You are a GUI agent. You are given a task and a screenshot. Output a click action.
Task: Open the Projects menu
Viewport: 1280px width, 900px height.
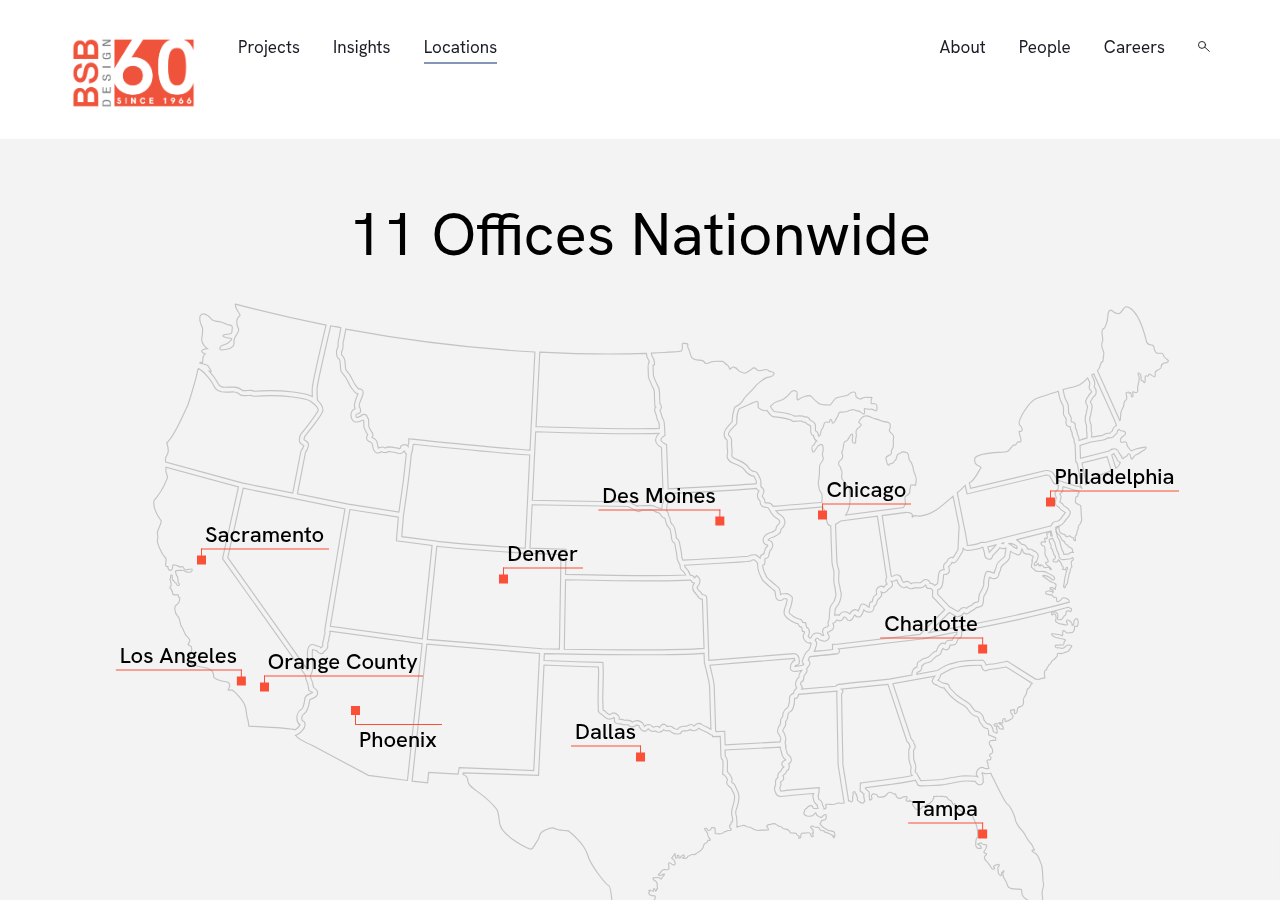pos(268,45)
